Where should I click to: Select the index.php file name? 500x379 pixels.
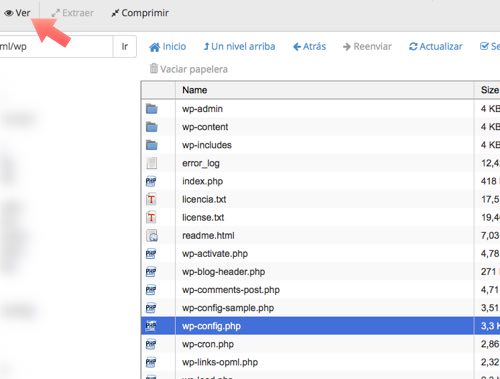coord(202,181)
